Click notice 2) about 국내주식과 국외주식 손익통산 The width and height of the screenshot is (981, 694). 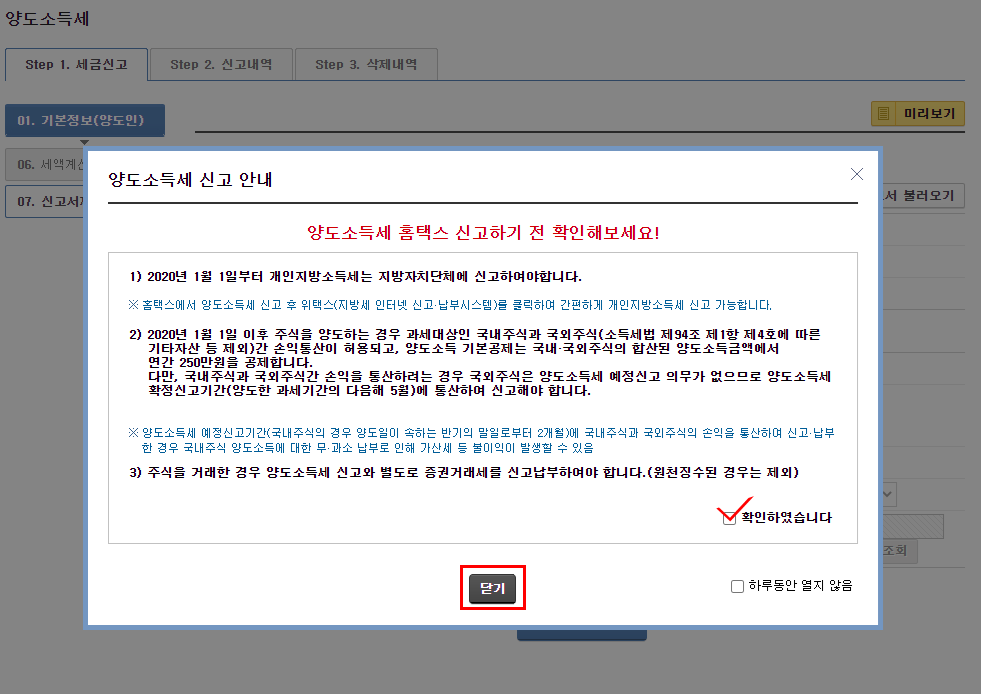click(480, 362)
